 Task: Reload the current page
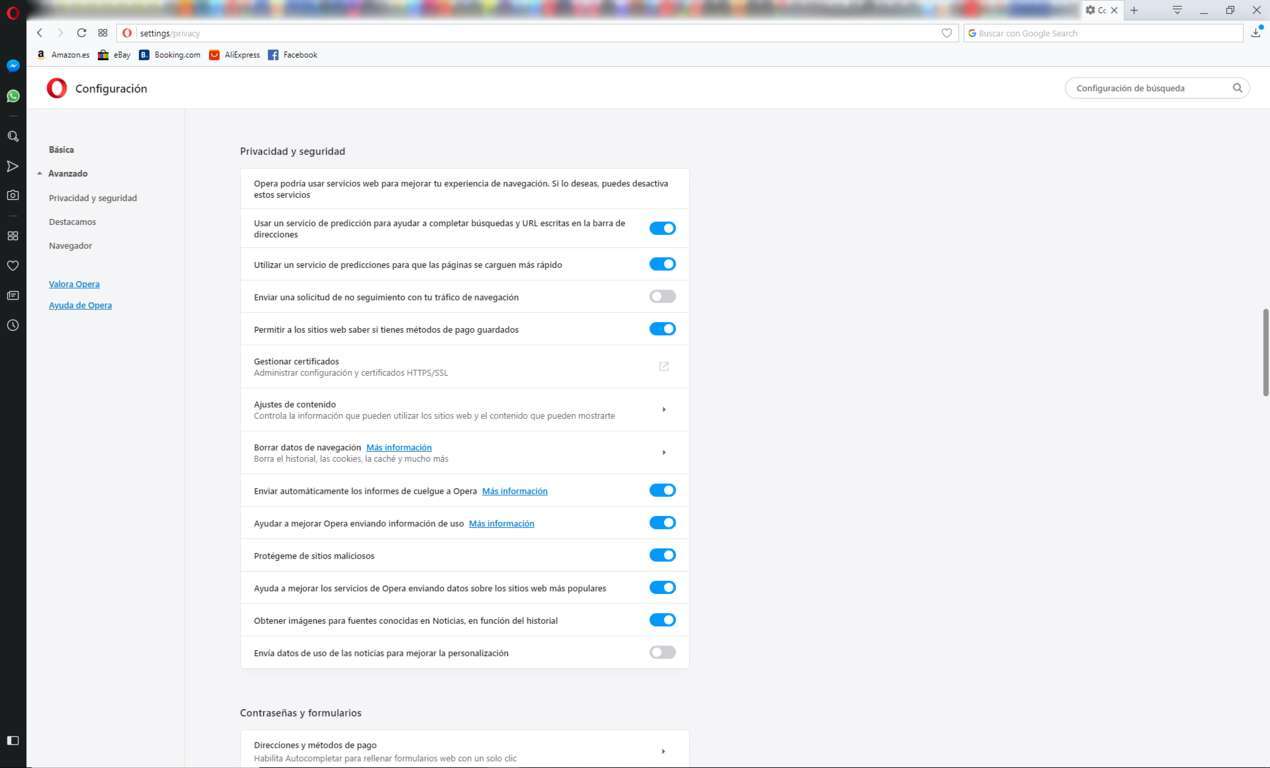tap(81, 33)
